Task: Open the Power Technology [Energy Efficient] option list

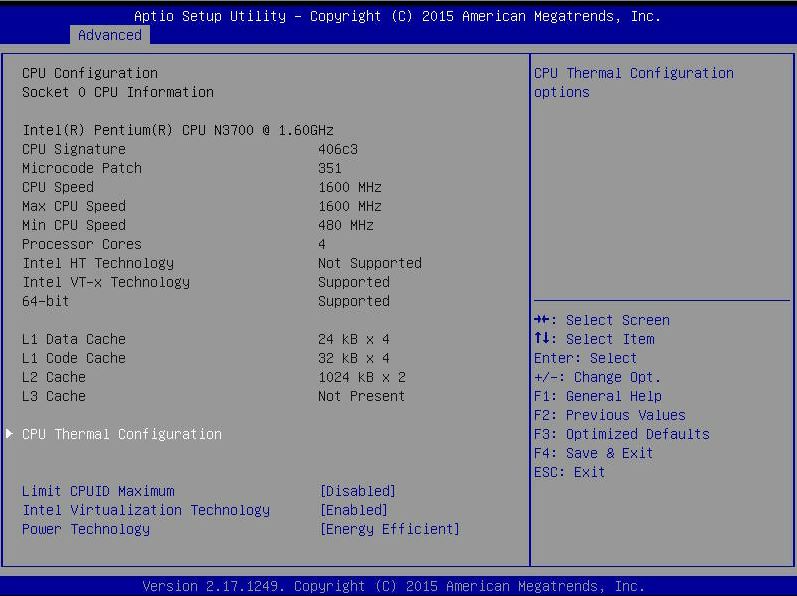Action: 389,529
